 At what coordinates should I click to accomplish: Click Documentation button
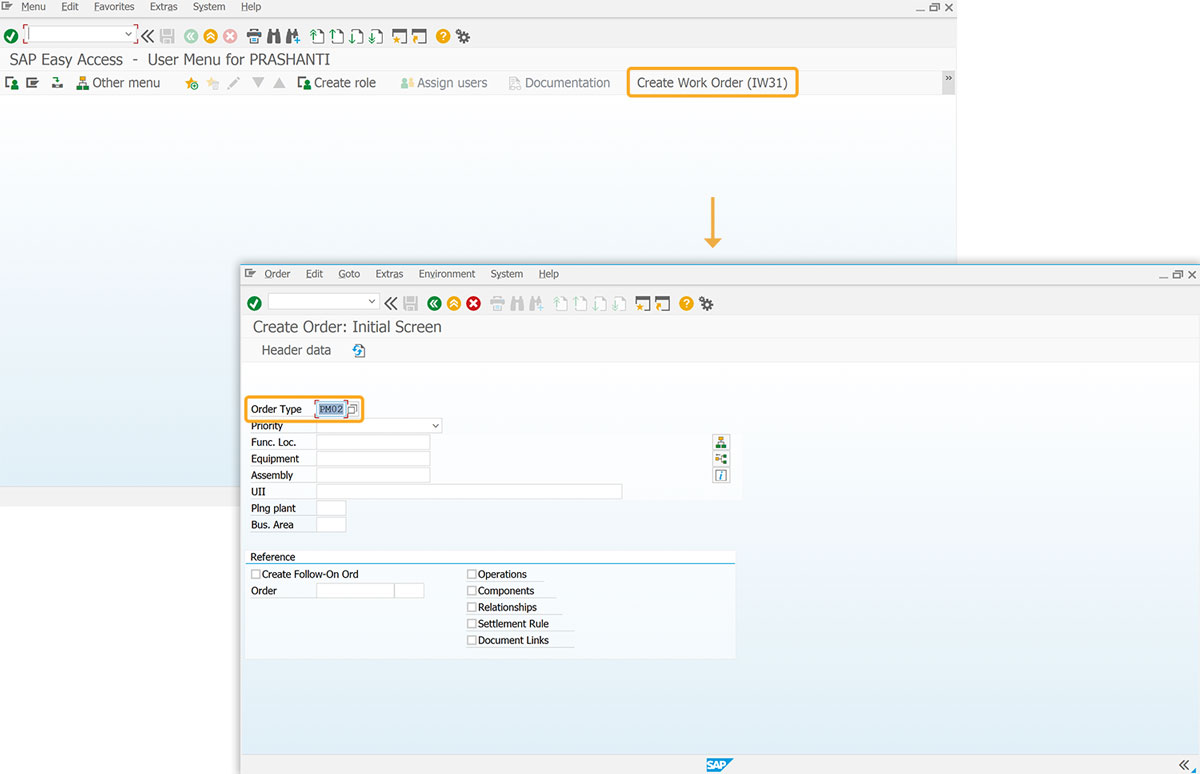coord(559,83)
